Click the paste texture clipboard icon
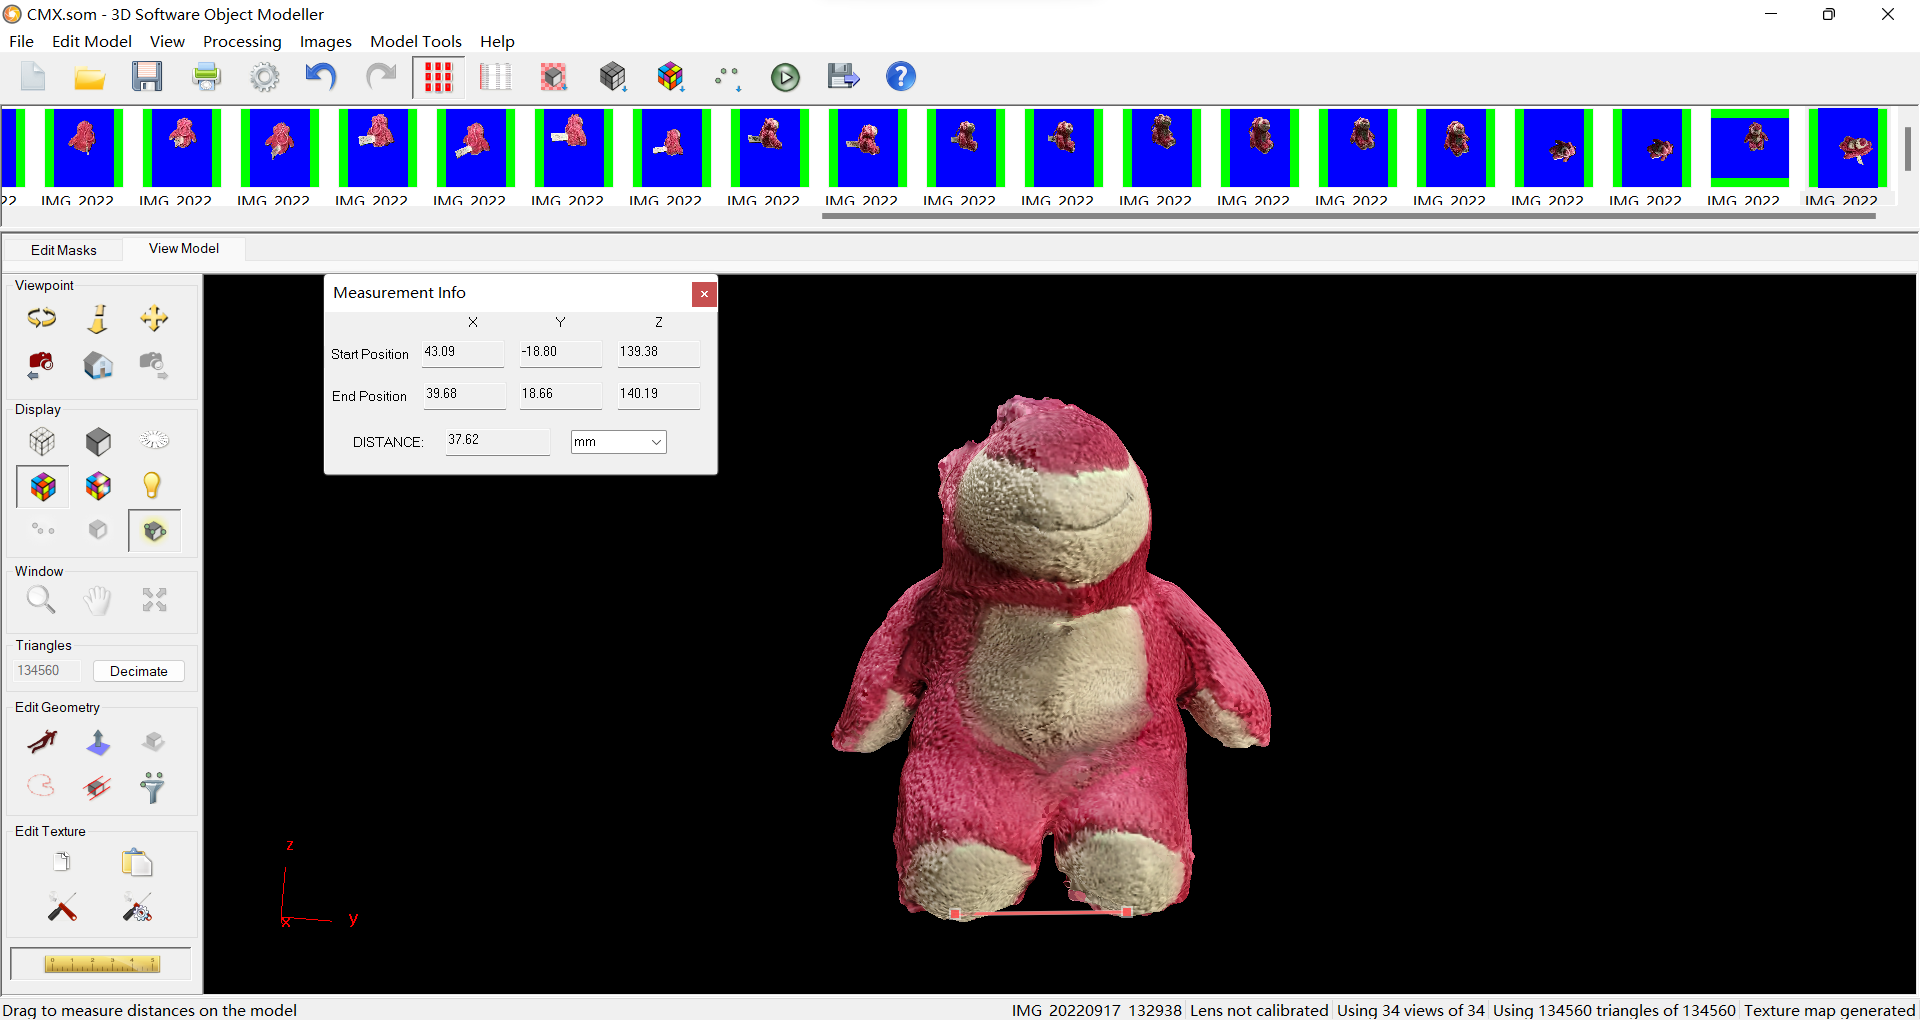The image size is (1920, 1020). pyautogui.click(x=137, y=862)
